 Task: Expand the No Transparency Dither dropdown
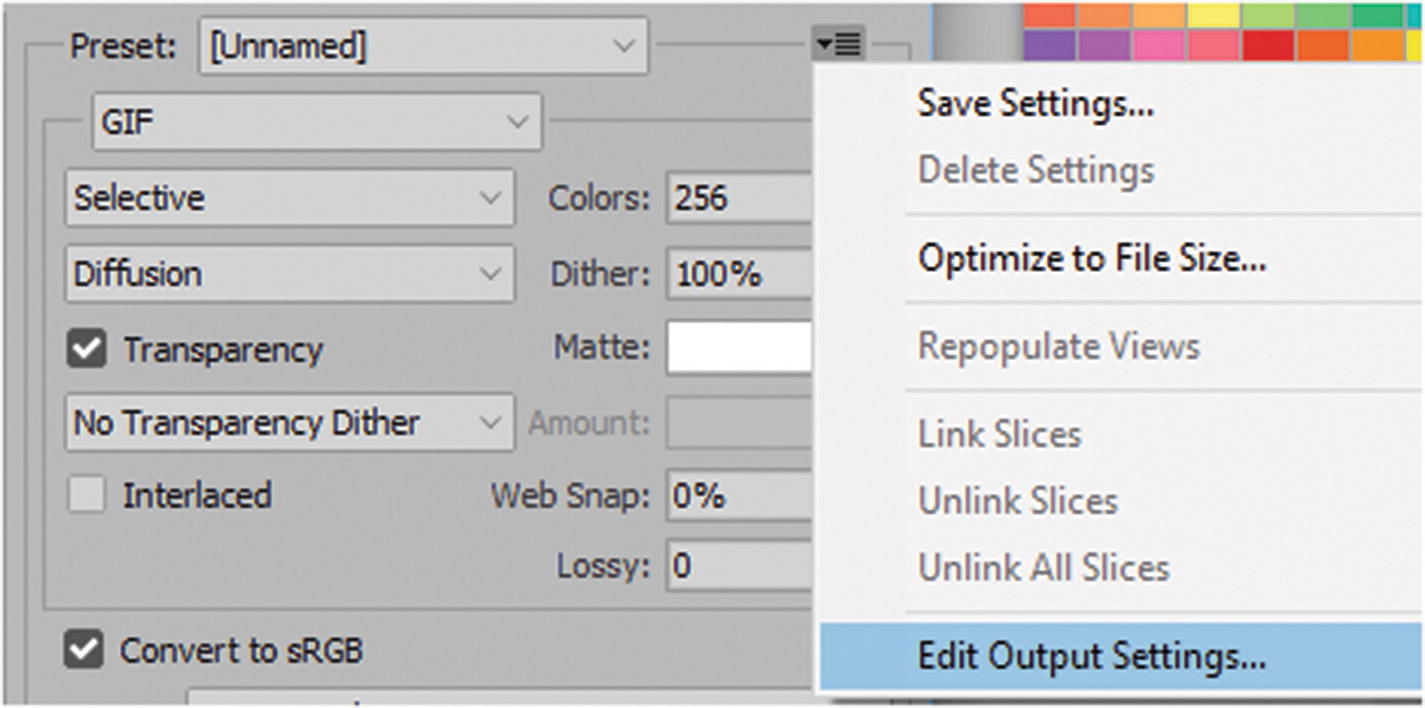pyautogui.click(x=289, y=422)
